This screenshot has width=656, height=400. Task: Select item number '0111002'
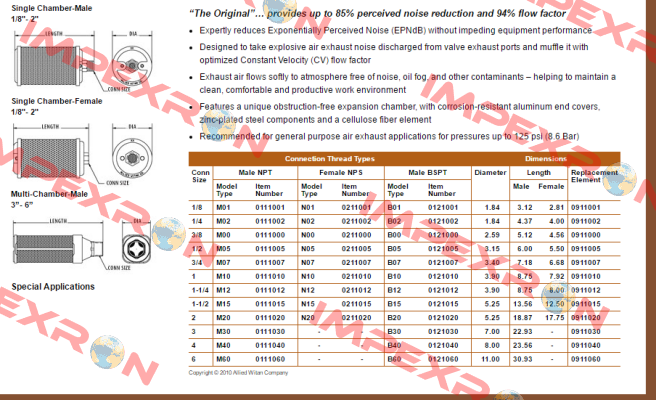pos(270,221)
